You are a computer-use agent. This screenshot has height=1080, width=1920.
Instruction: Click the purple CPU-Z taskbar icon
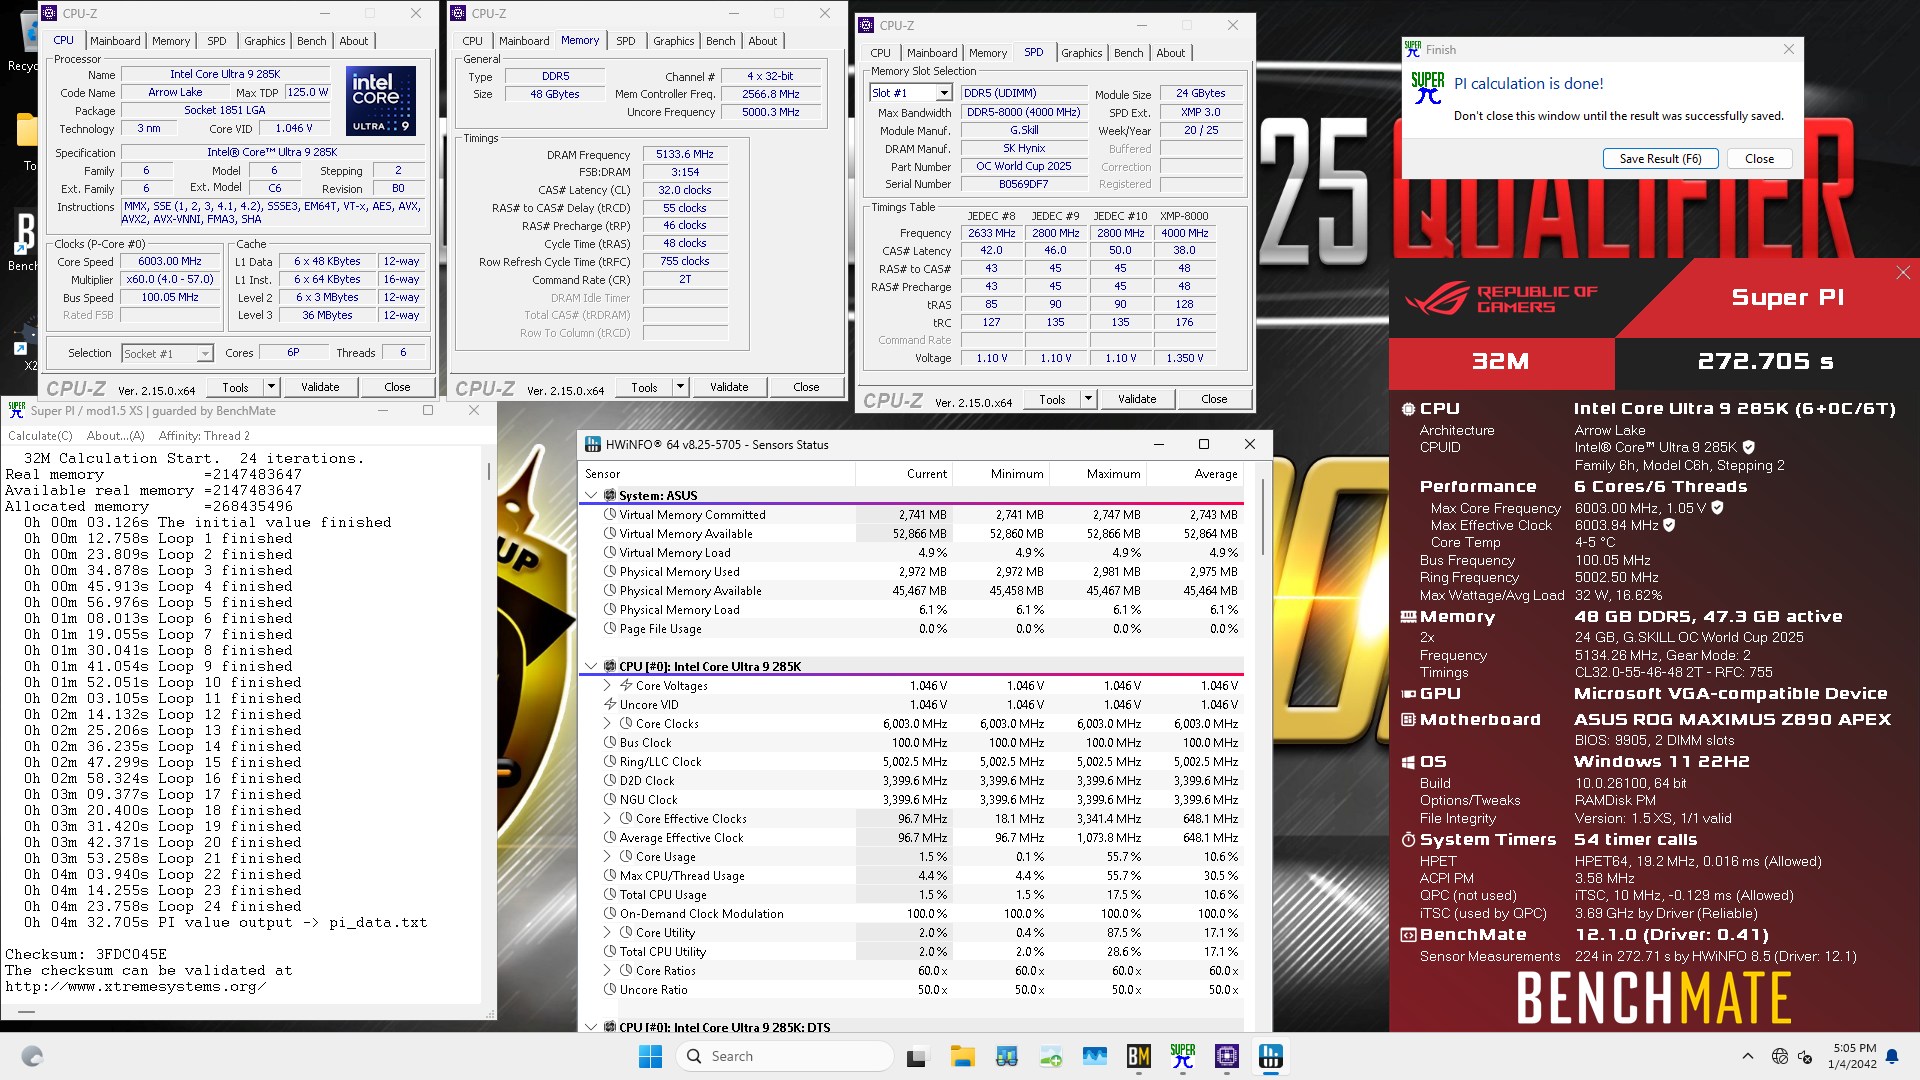pyautogui.click(x=1226, y=1056)
